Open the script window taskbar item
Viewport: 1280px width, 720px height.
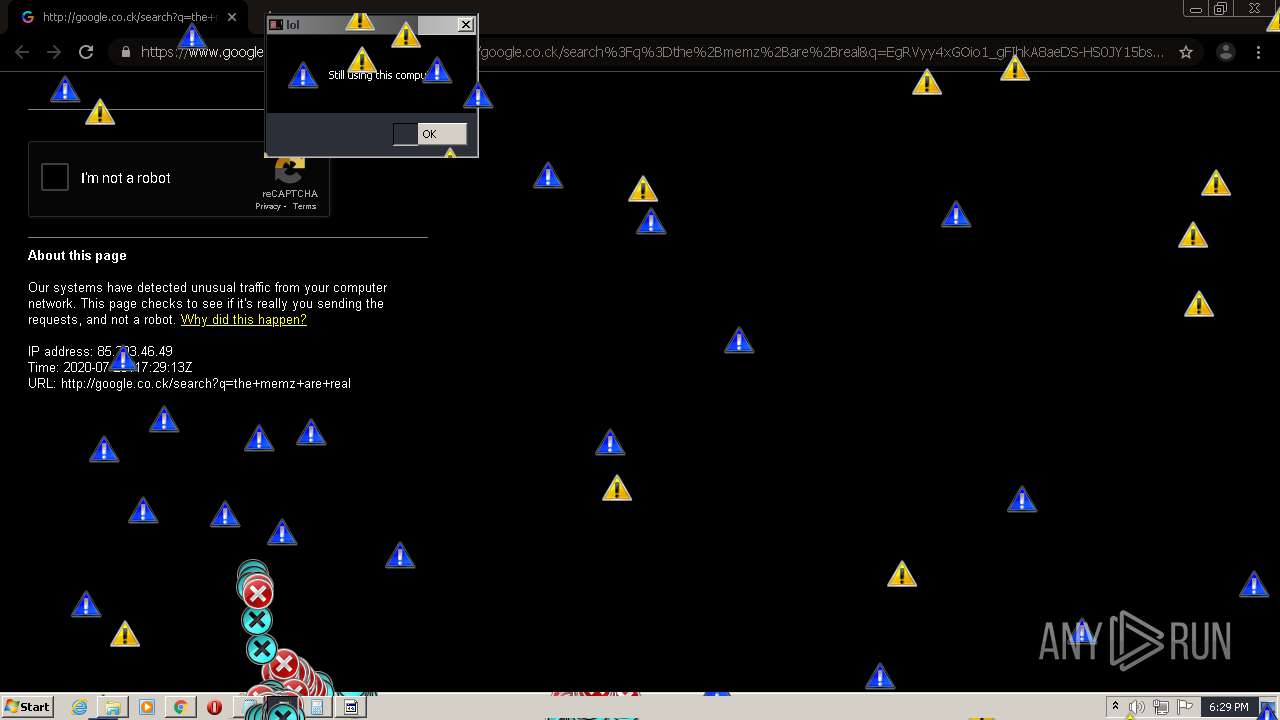(x=351, y=707)
